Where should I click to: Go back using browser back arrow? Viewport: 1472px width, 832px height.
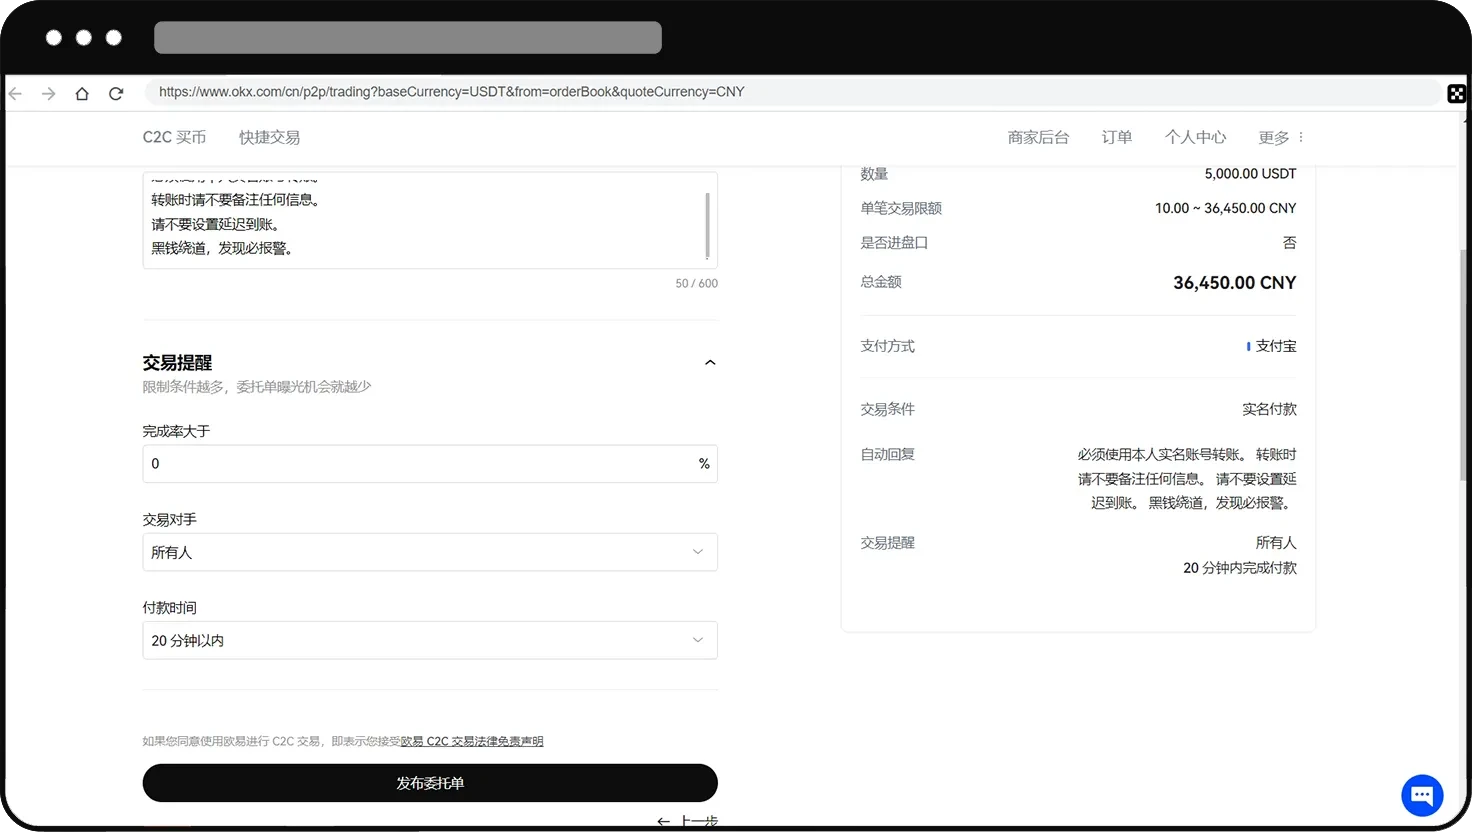[15, 93]
